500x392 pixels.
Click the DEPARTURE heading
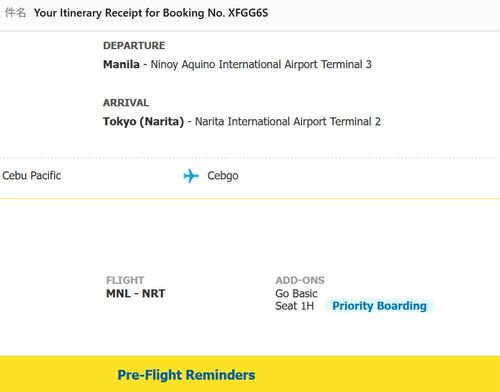tap(134, 46)
